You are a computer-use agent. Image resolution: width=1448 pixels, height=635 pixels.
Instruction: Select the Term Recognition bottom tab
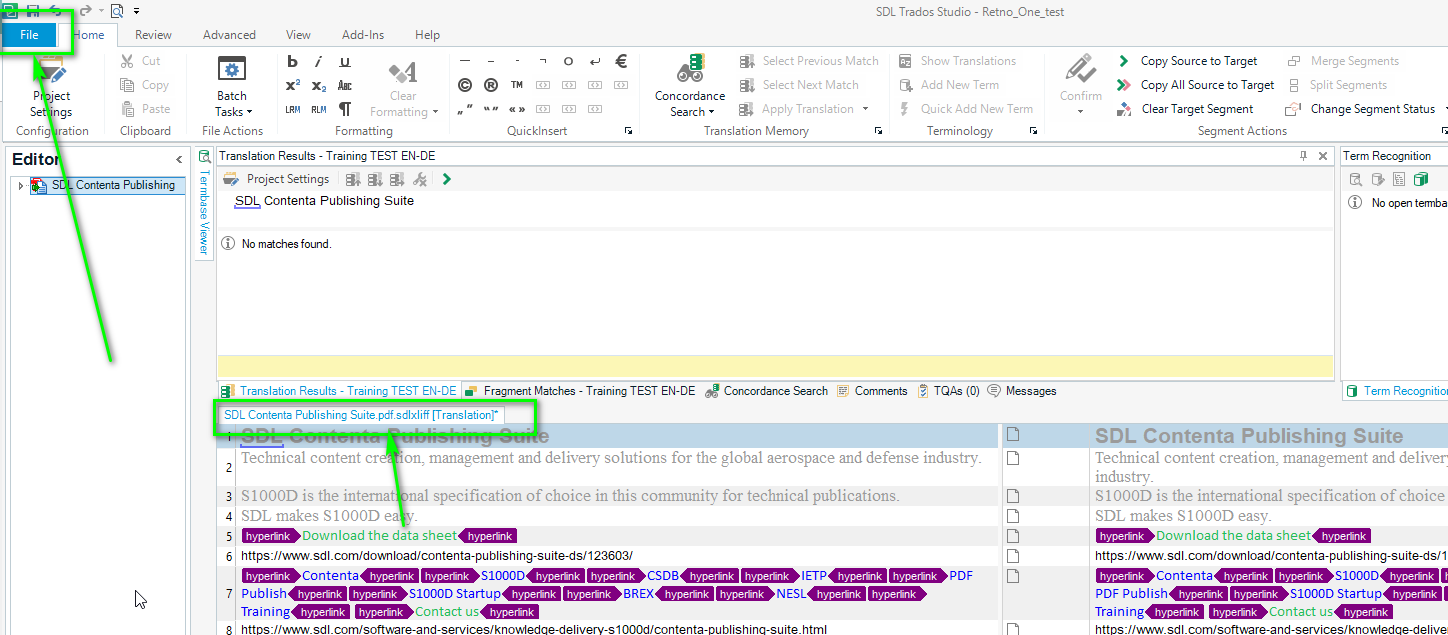pos(1396,391)
